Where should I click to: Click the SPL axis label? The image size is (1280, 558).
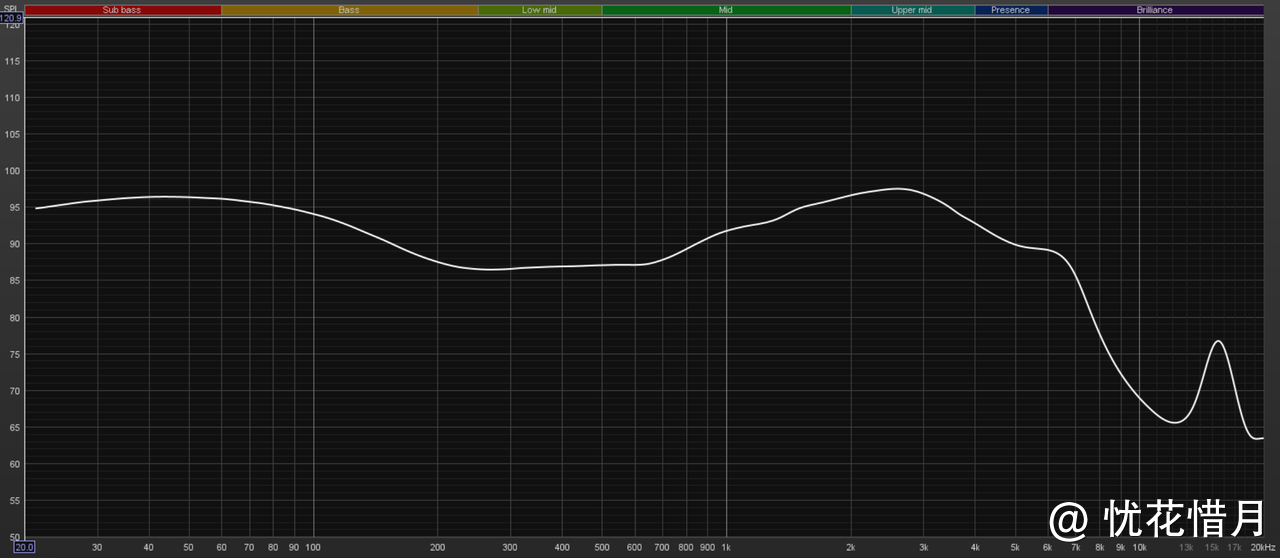coord(12,8)
